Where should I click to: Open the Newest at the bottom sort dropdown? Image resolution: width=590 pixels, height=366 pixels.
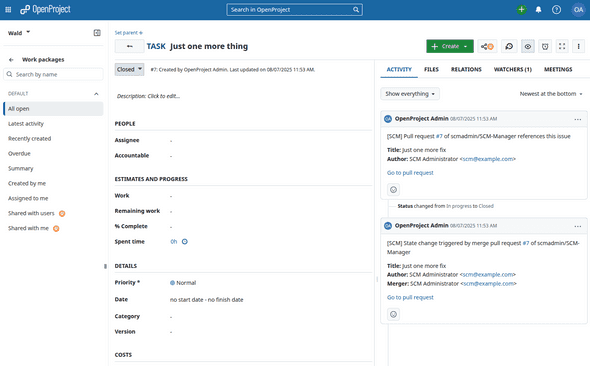pyautogui.click(x=551, y=94)
